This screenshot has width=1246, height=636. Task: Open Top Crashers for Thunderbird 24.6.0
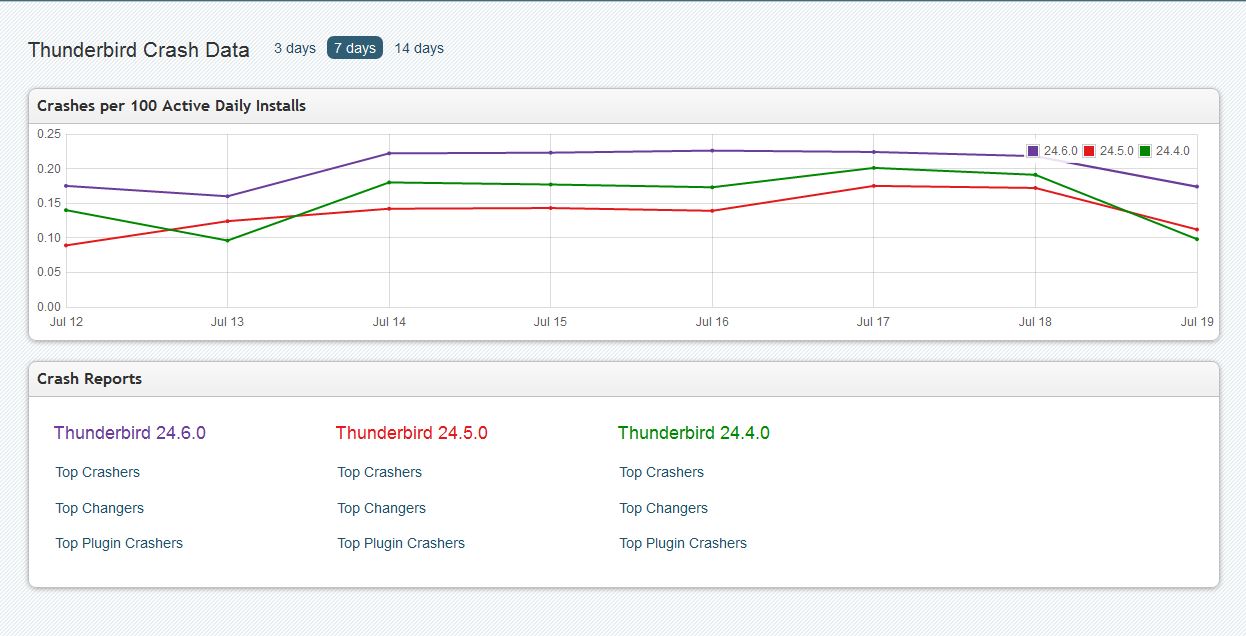98,472
